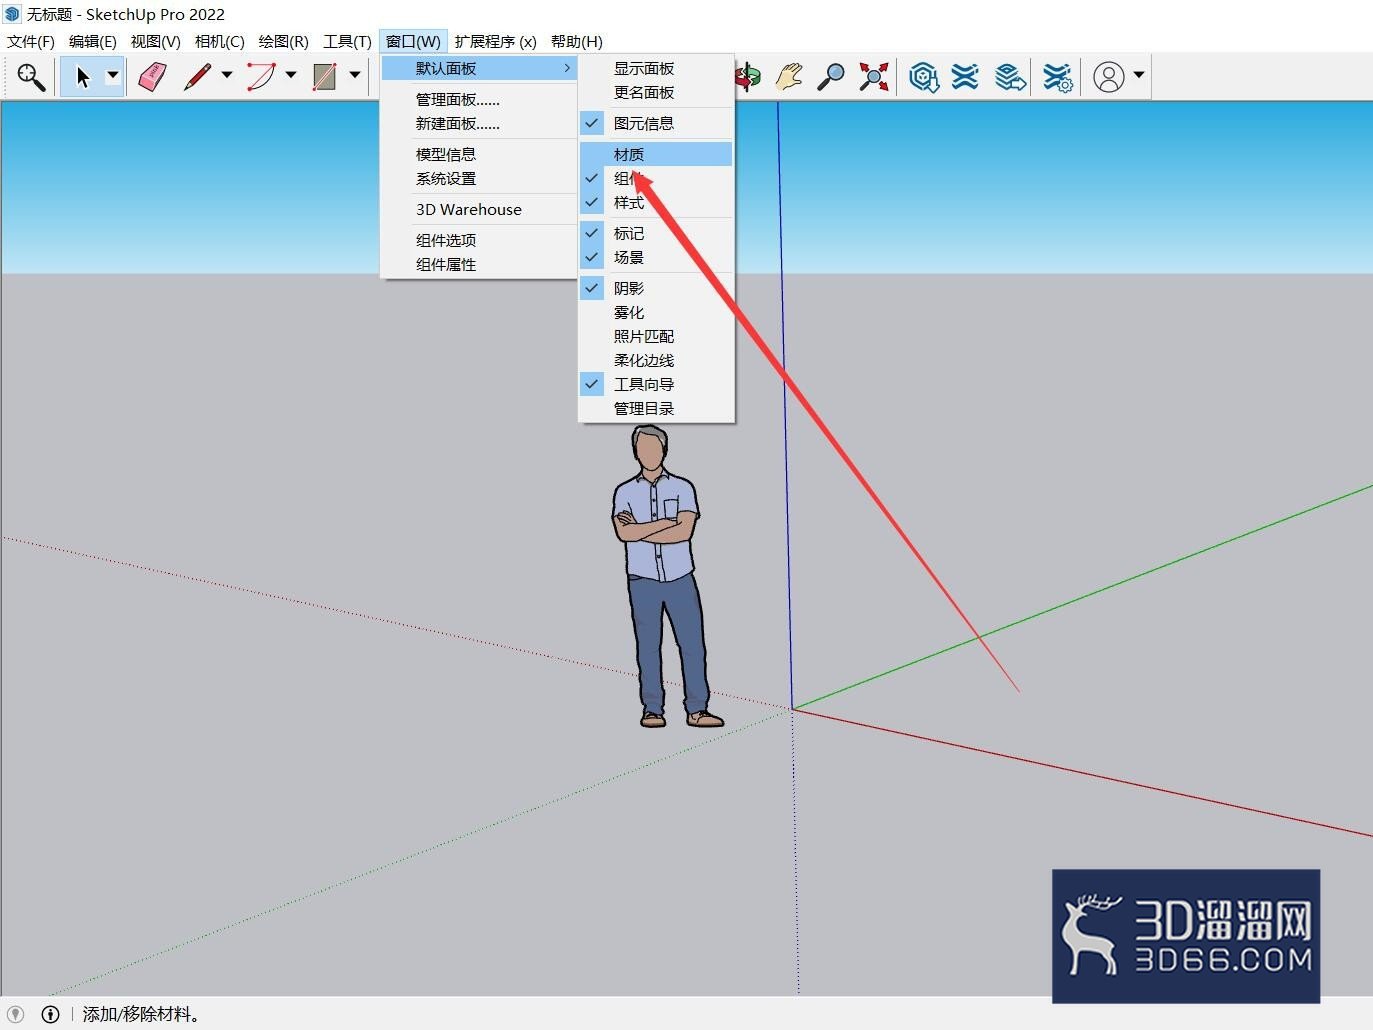Screen dimensions: 1373x1030
Task: Open the 3D Warehouse toolbar icon
Action: [924, 76]
